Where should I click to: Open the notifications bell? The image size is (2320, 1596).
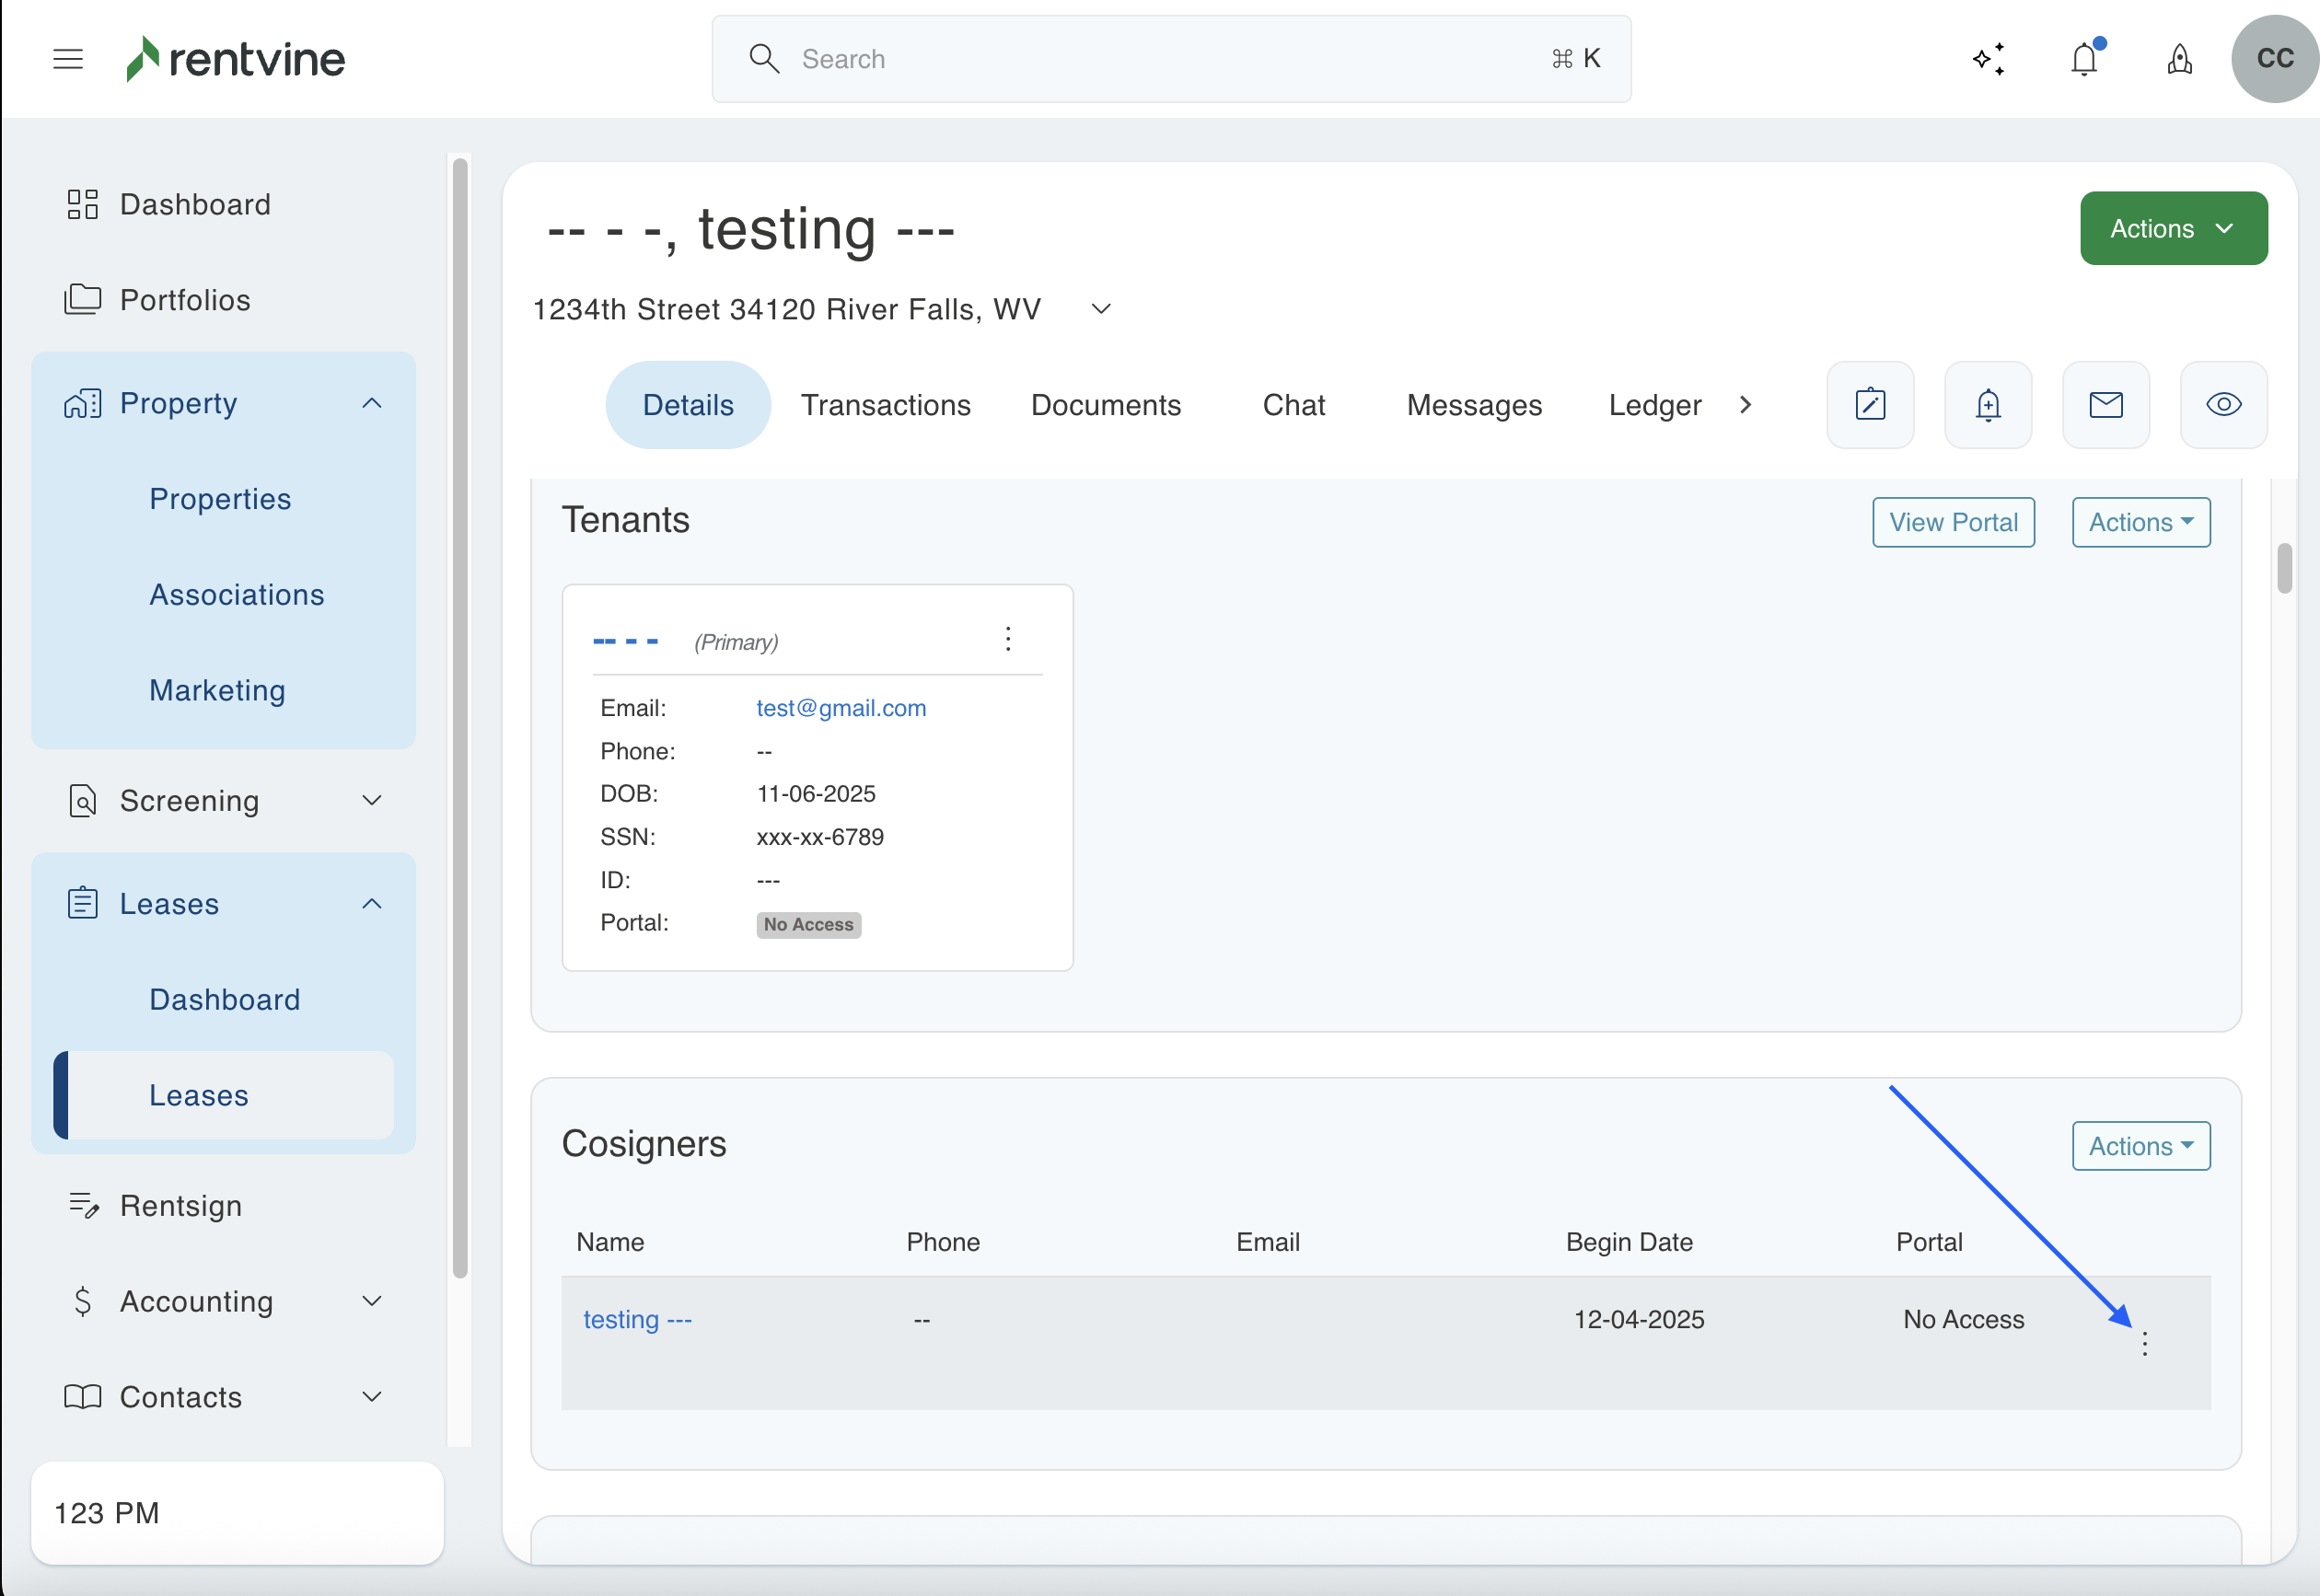[2084, 59]
